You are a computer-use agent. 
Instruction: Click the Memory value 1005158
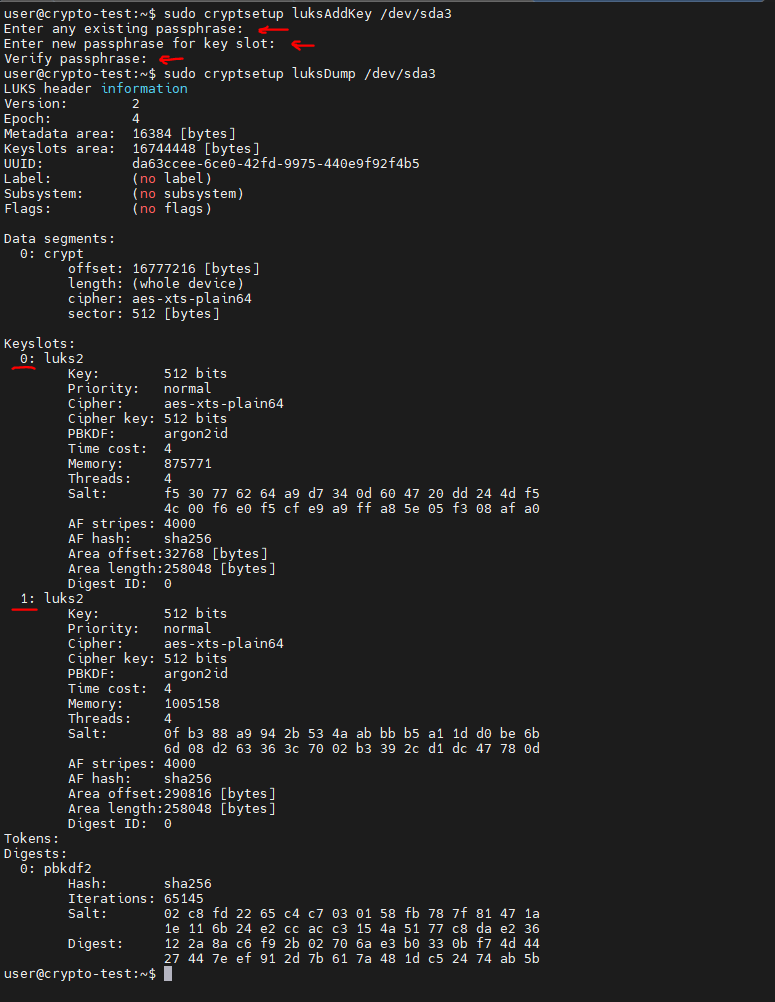point(191,704)
